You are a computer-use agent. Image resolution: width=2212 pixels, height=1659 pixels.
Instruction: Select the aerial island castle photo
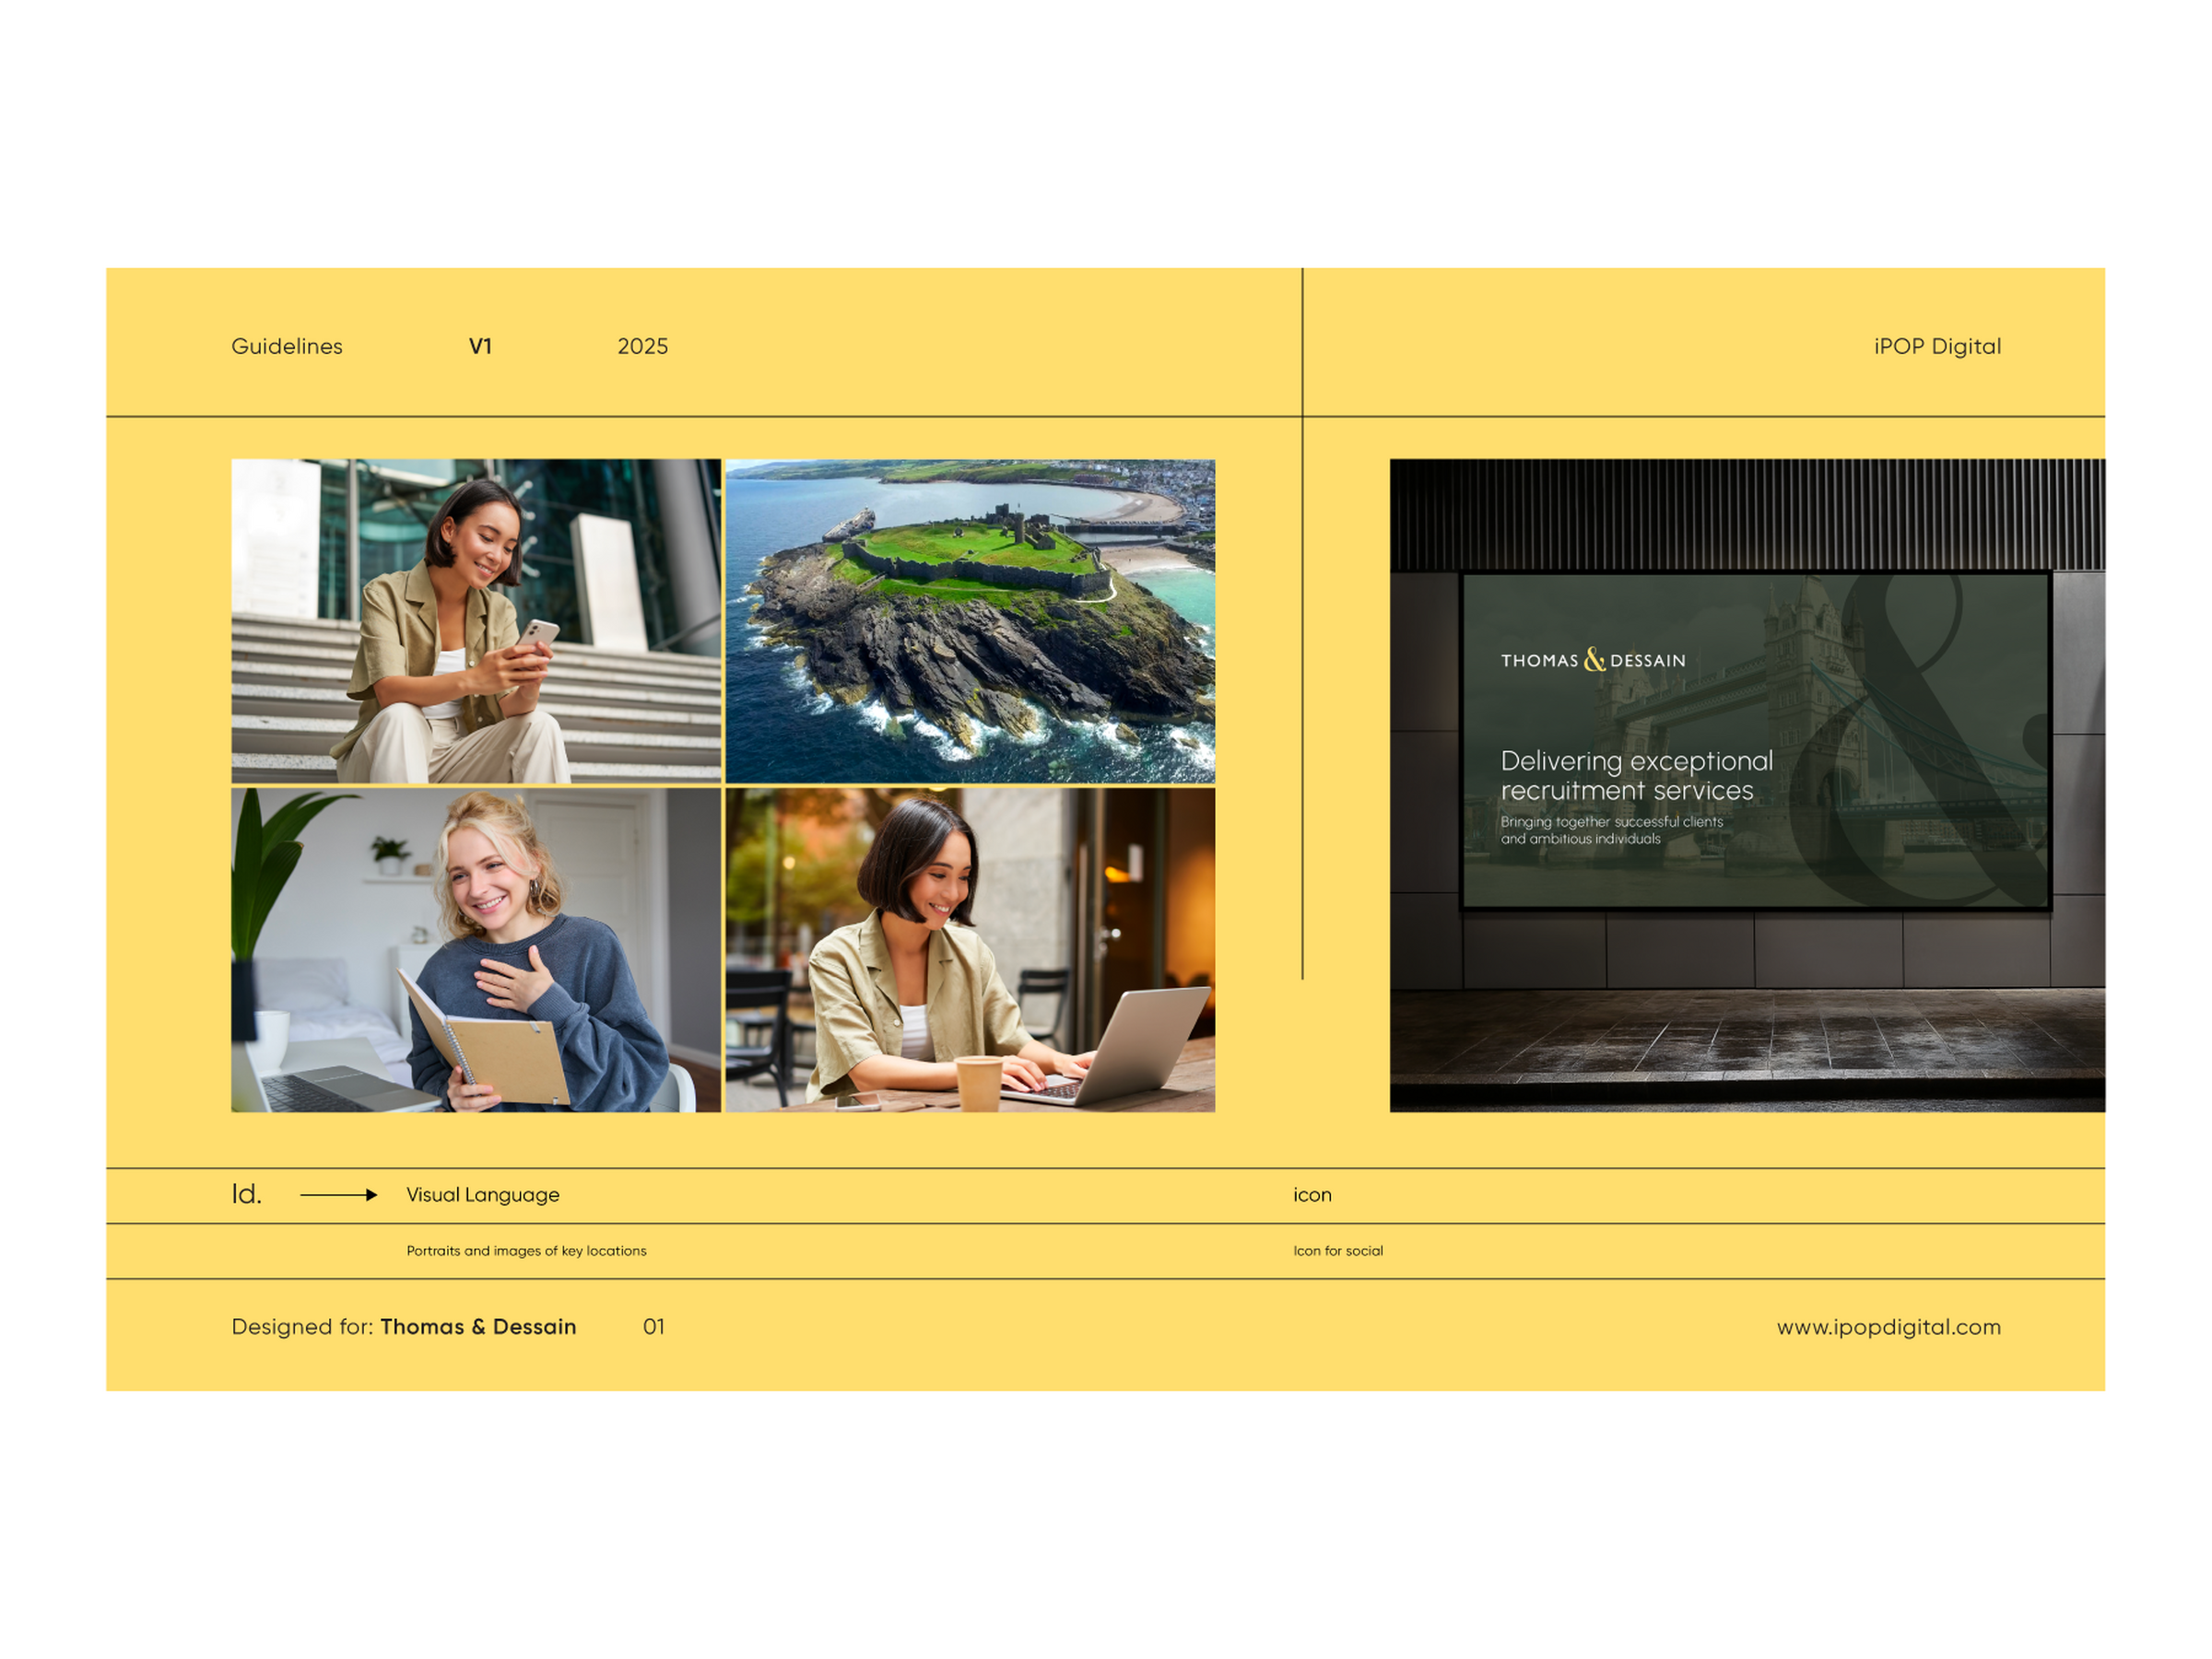[x=970, y=620]
